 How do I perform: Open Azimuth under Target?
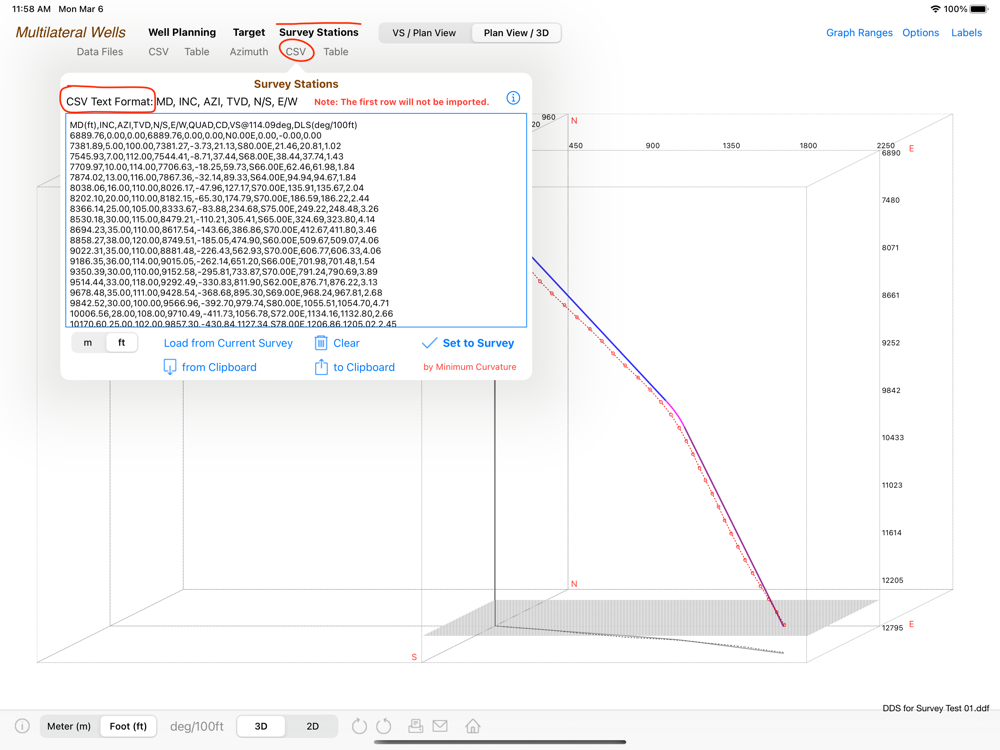click(249, 52)
